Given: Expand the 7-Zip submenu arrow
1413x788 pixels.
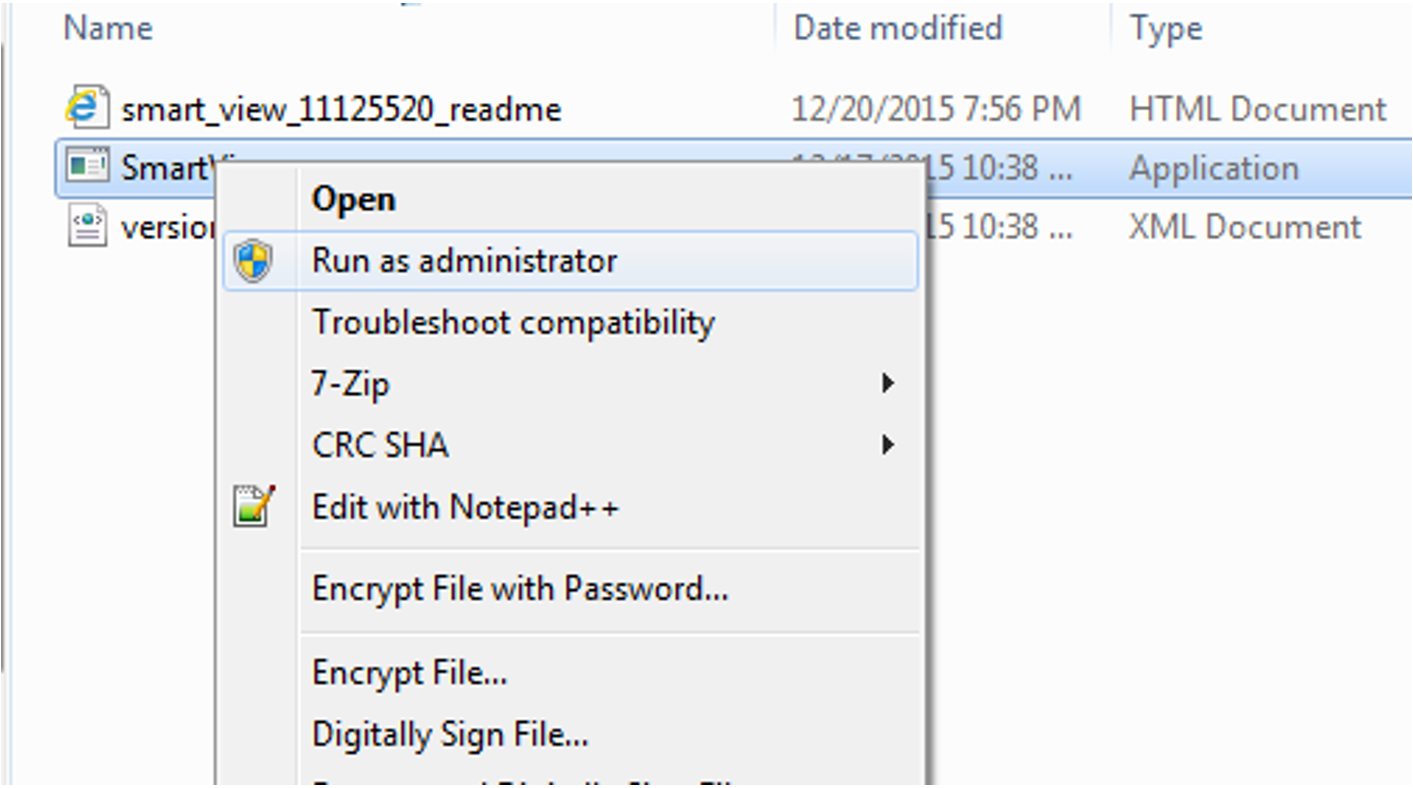Looking at the screenshot, I should click(886, 383).
